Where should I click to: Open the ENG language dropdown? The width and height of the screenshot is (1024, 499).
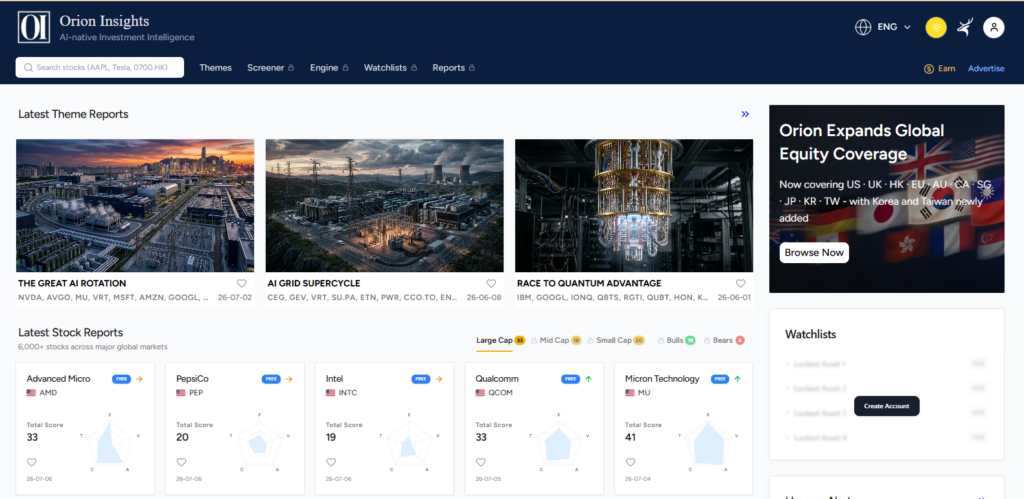(x=894, y=27)
